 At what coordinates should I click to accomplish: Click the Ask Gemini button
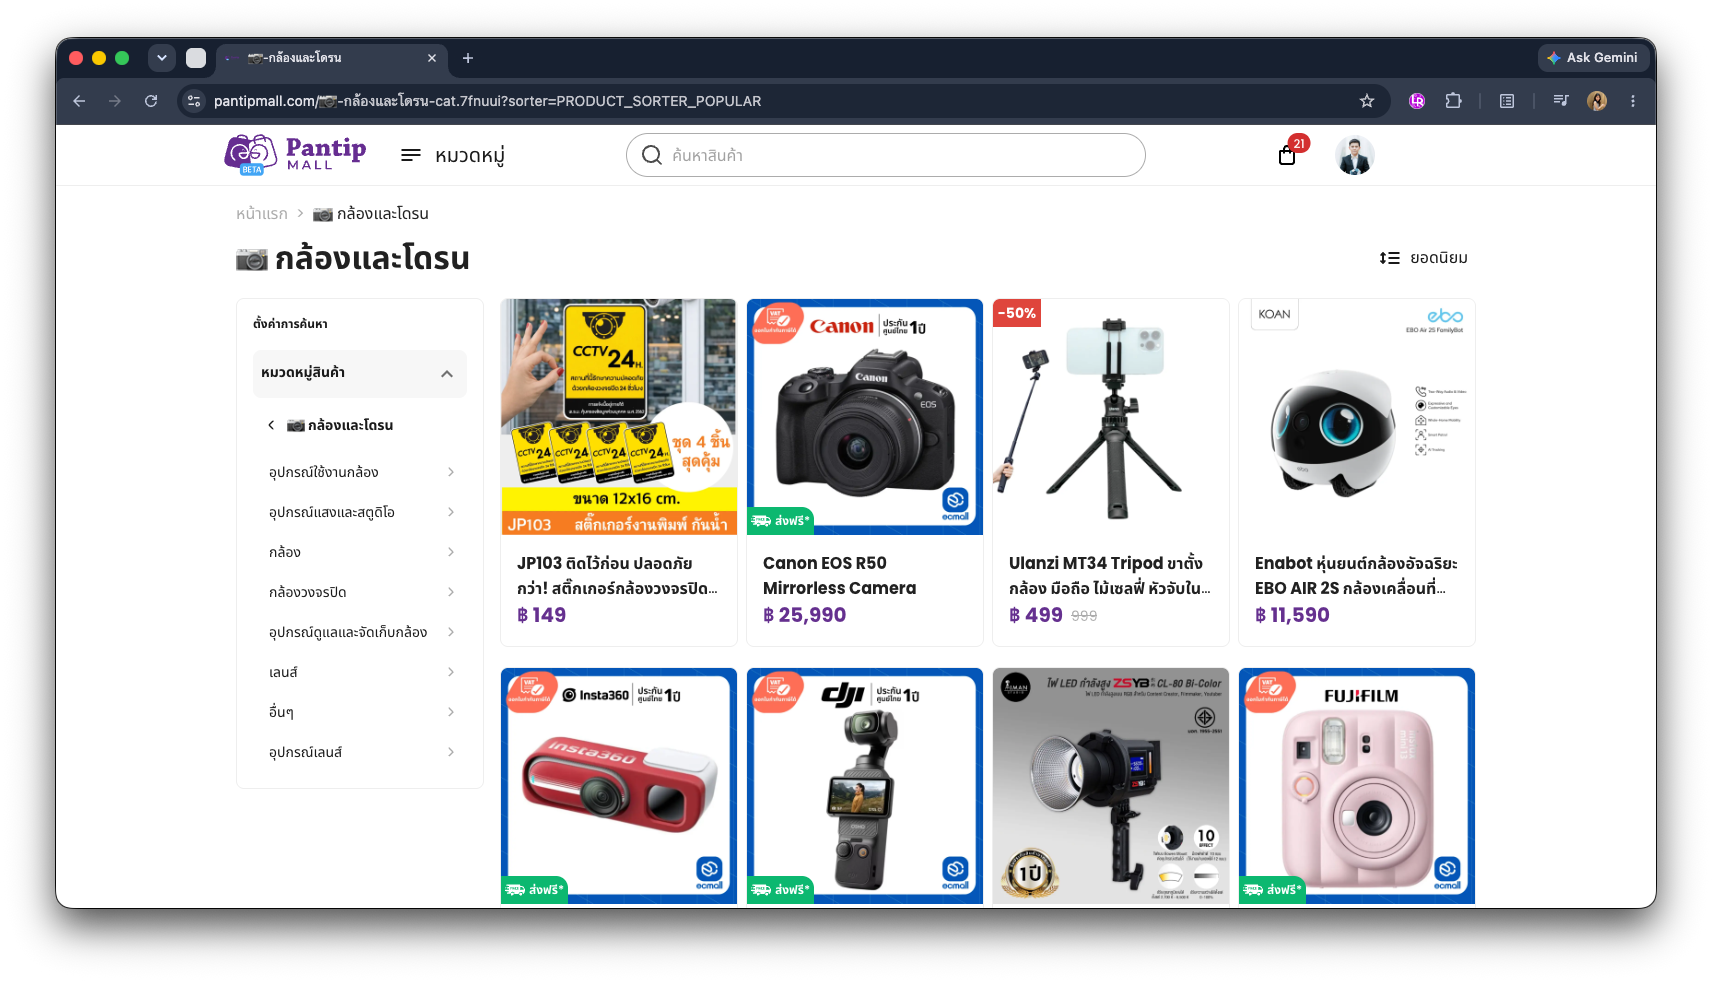(x=1592, y=58)
